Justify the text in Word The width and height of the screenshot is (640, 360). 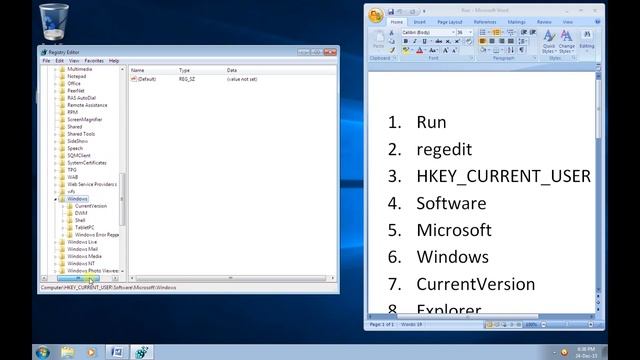click(x=511, y=41)
